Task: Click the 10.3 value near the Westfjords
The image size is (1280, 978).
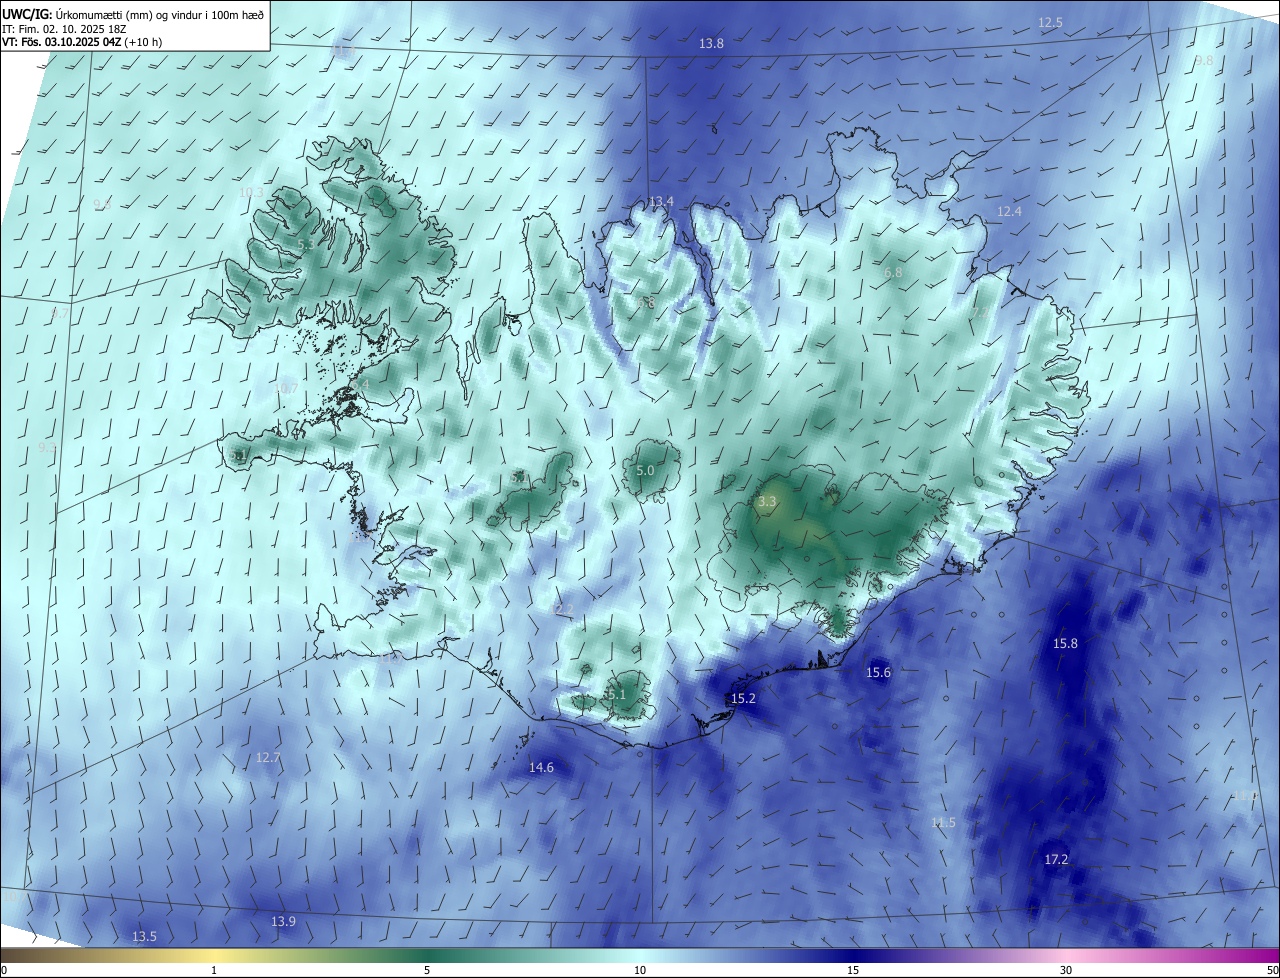Action: (251, 192)
